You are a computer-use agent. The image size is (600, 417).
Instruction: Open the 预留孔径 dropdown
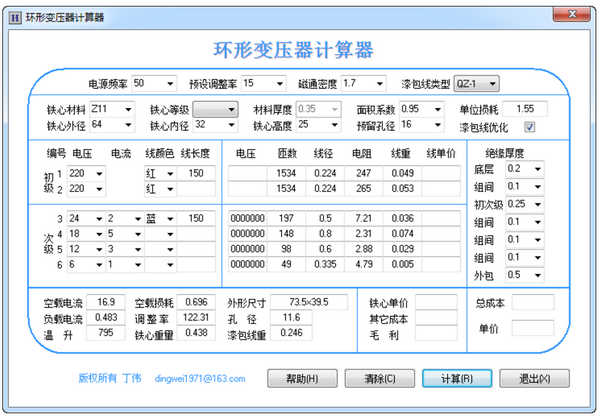coord(438,125)
